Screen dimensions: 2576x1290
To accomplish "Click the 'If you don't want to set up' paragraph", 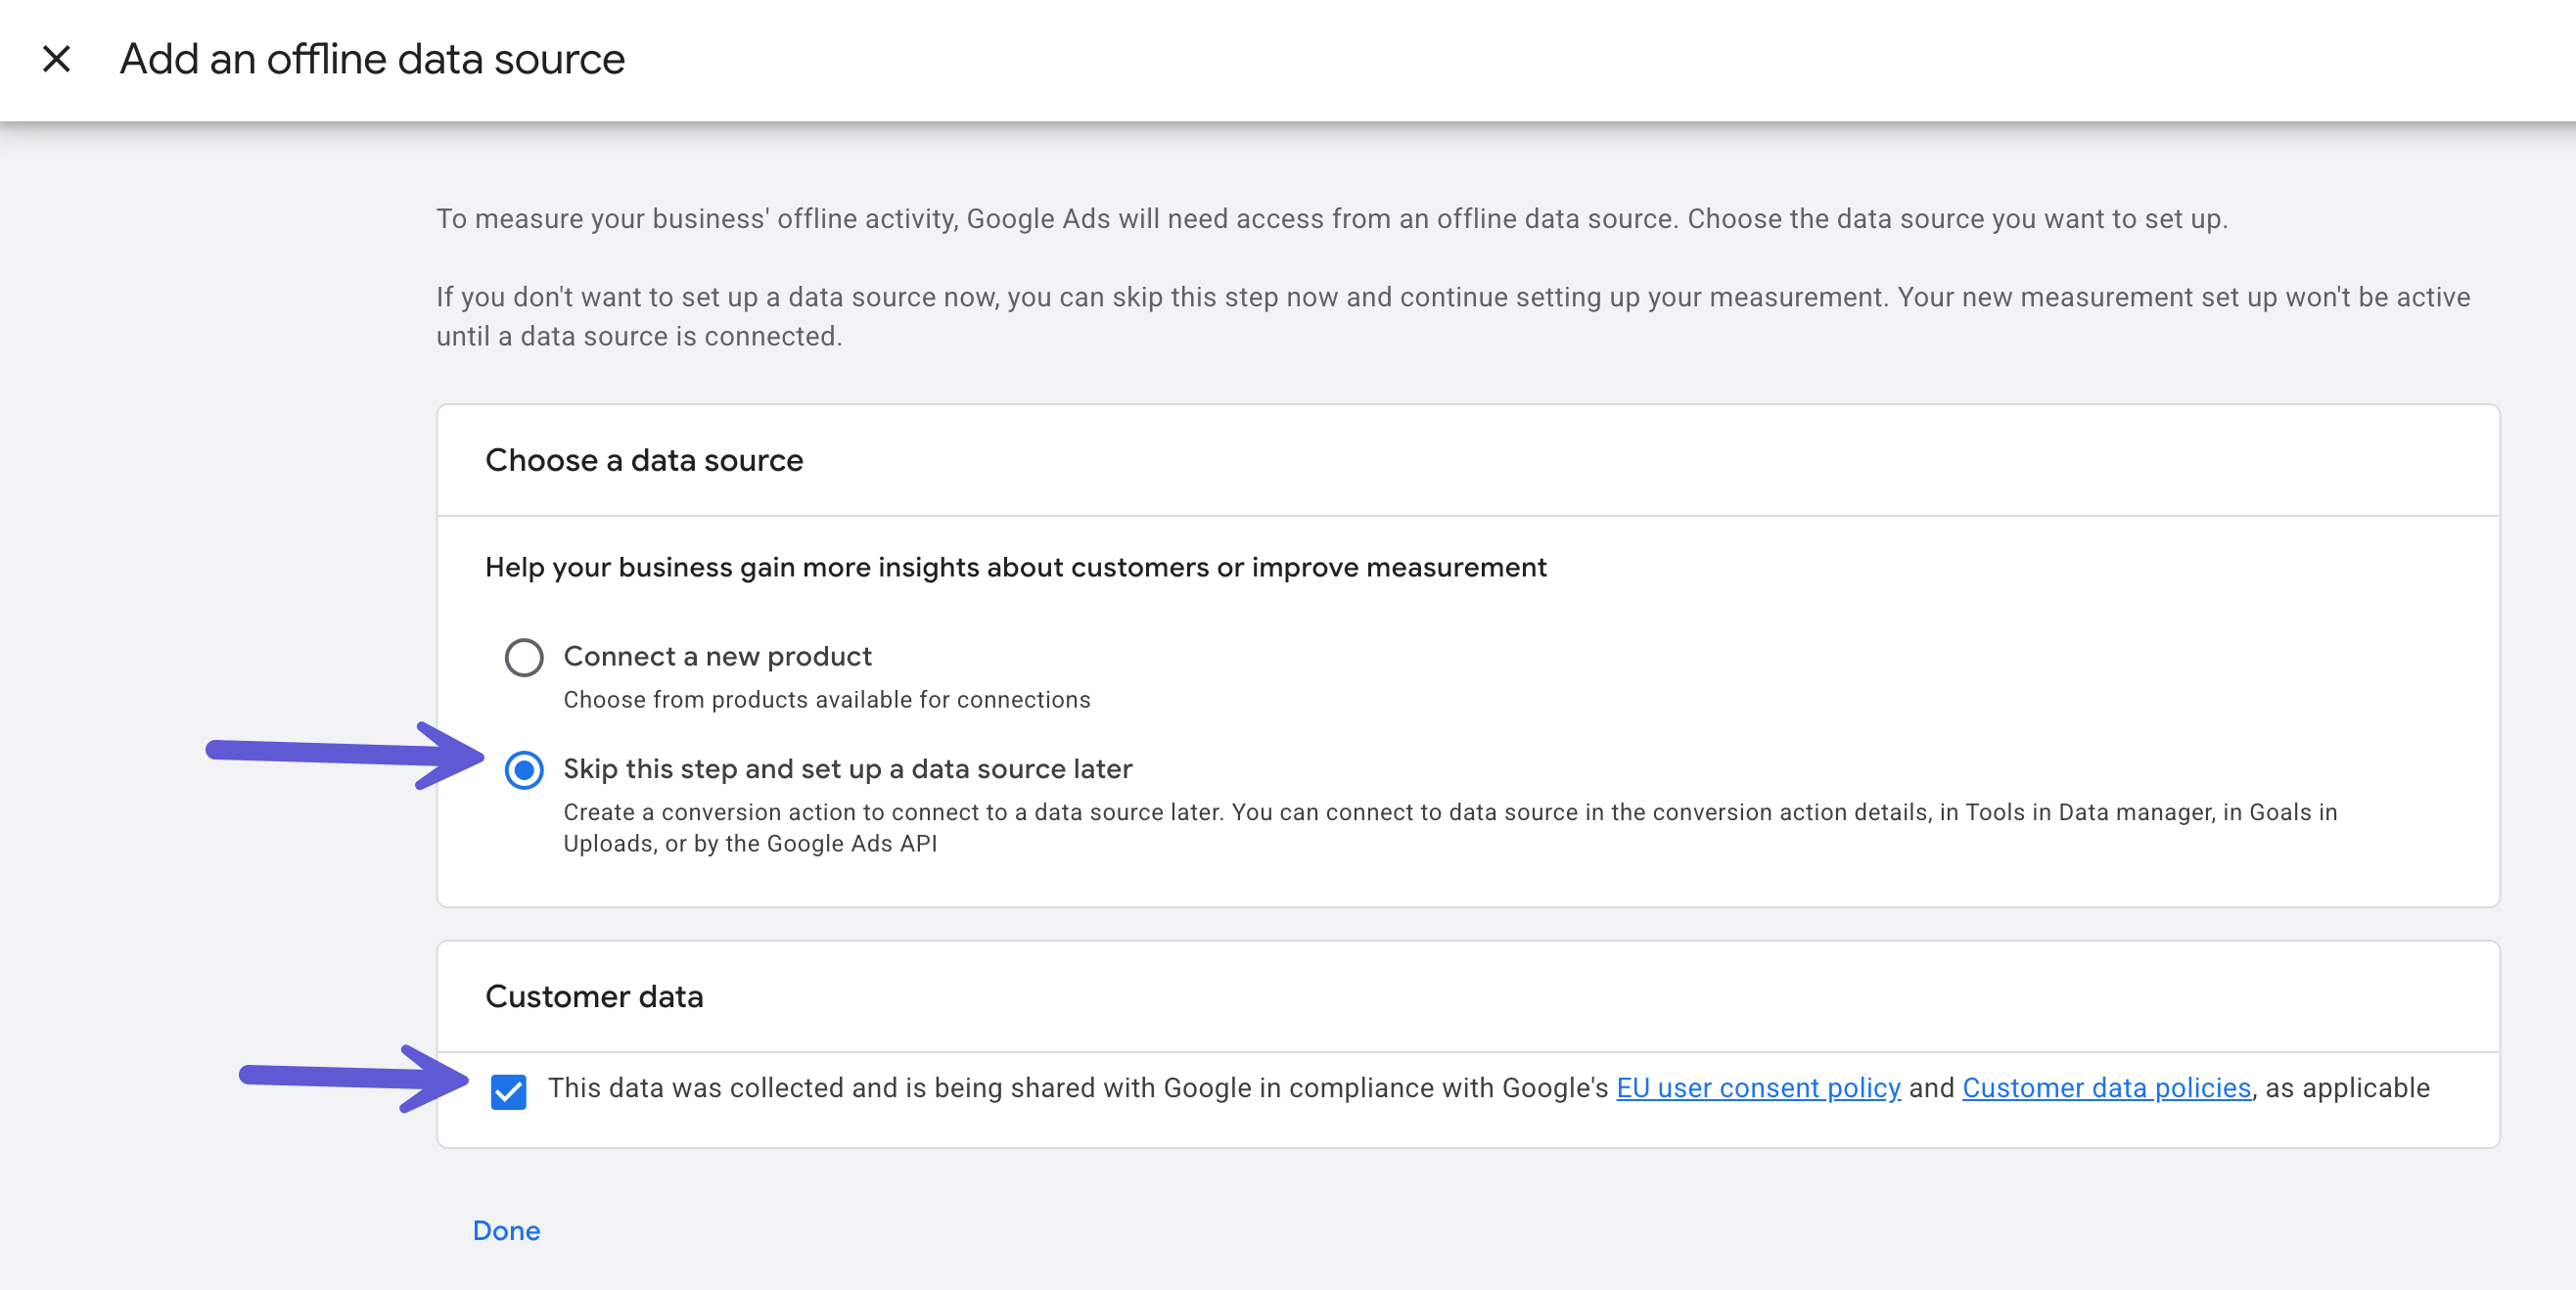I will 1453,317.
